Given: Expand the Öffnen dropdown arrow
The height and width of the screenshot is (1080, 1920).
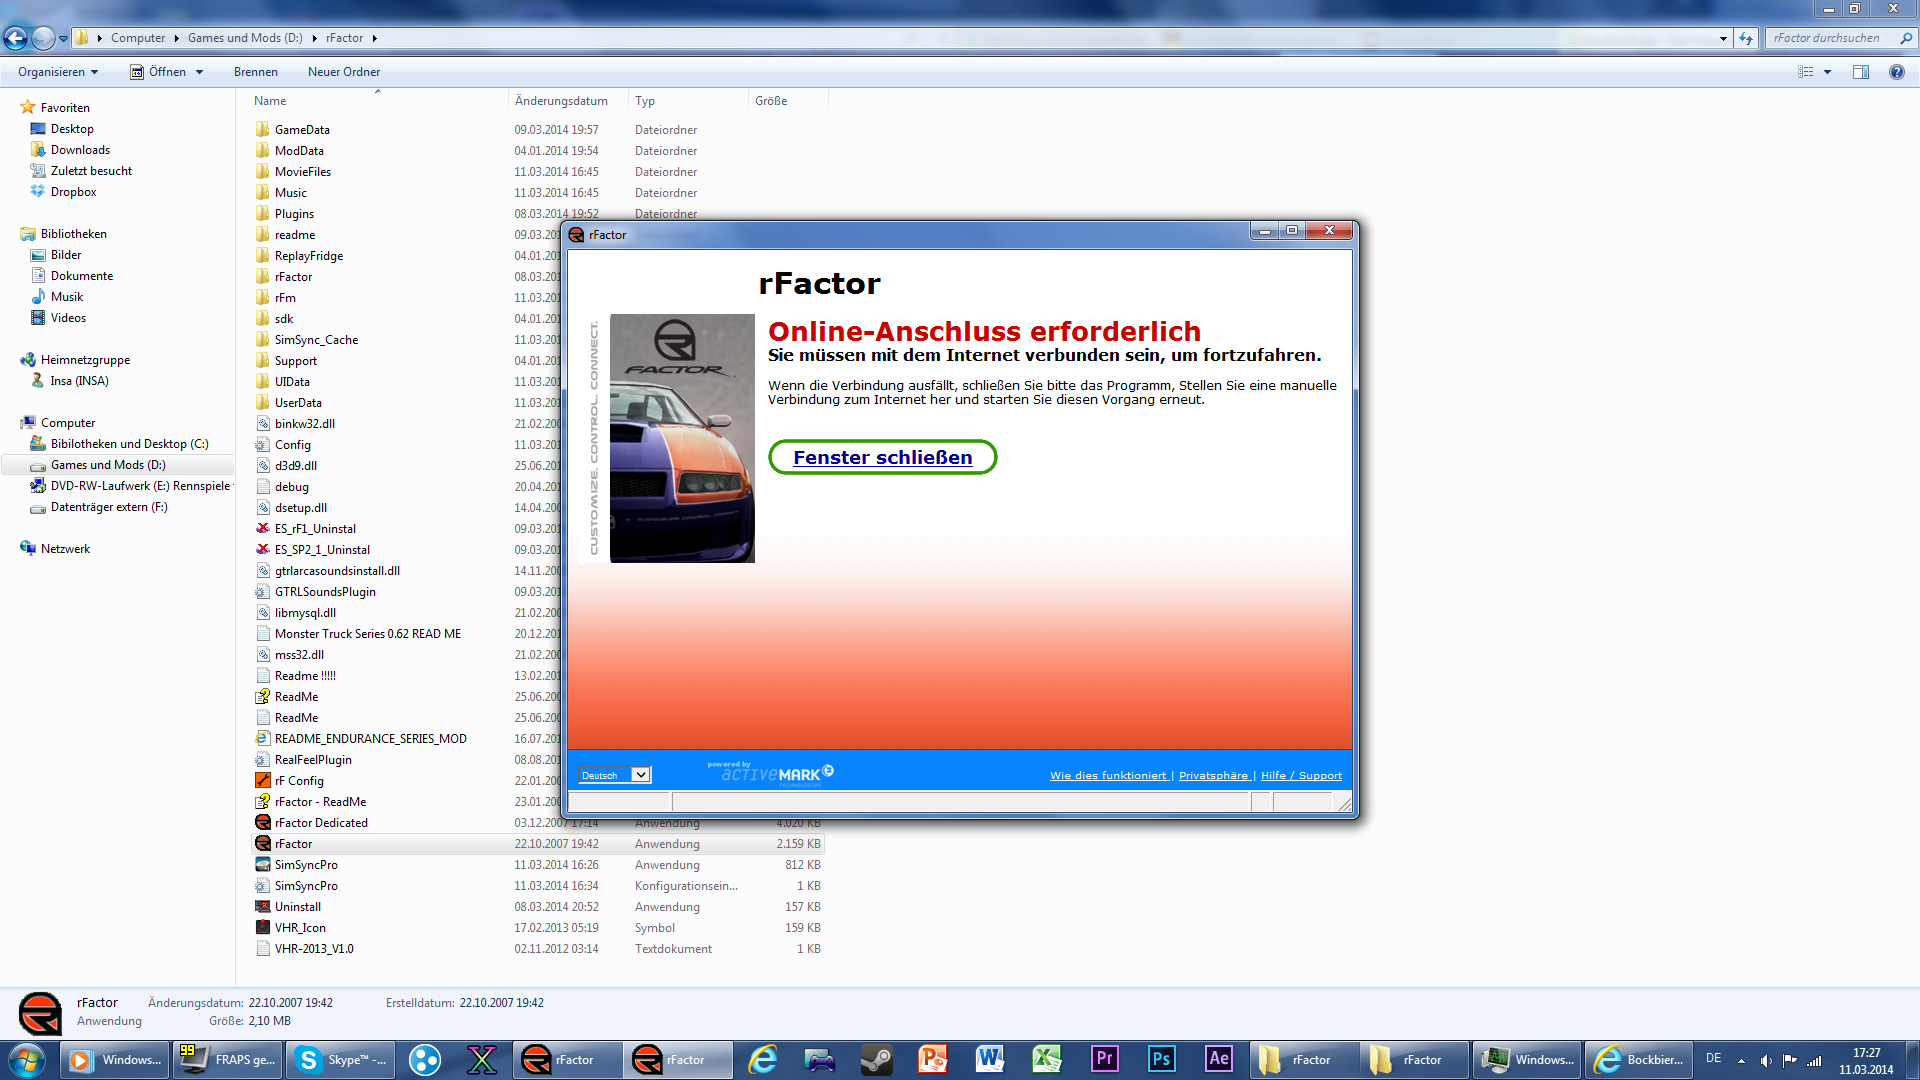Looking at the screenshot, I should click(200, 72).
